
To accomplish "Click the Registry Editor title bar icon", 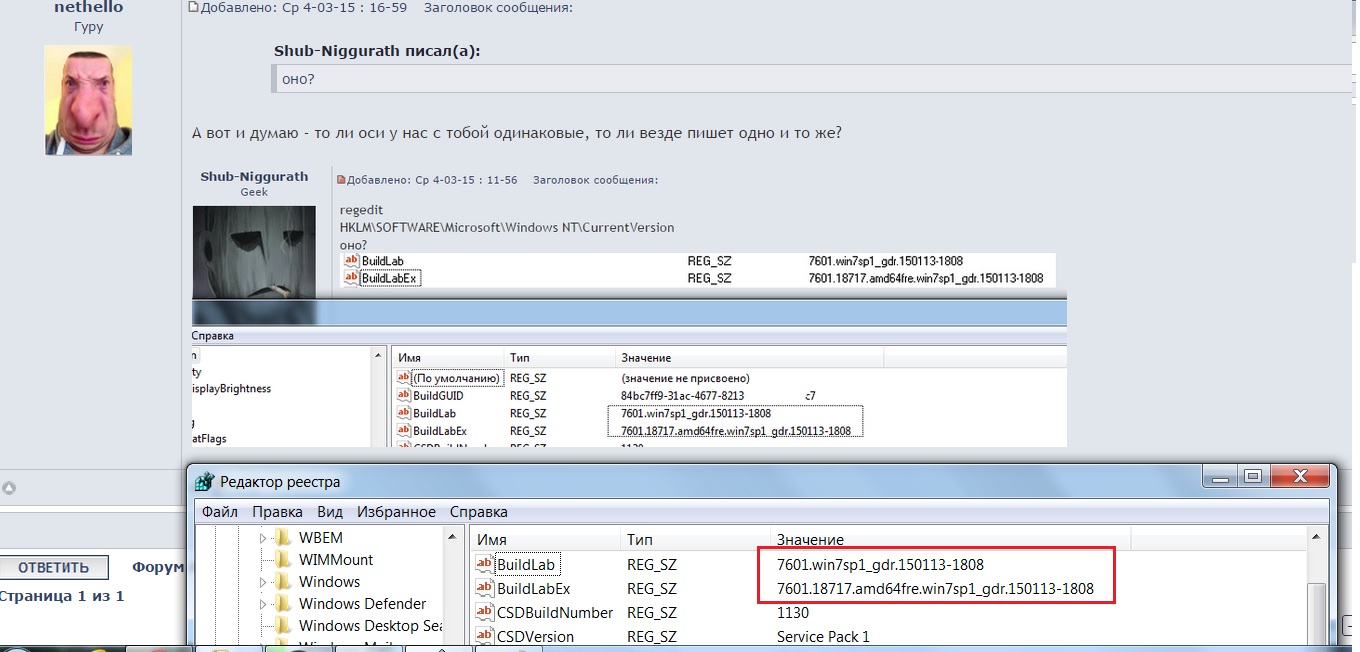I will pyautogui.click(x=204, y=482).
